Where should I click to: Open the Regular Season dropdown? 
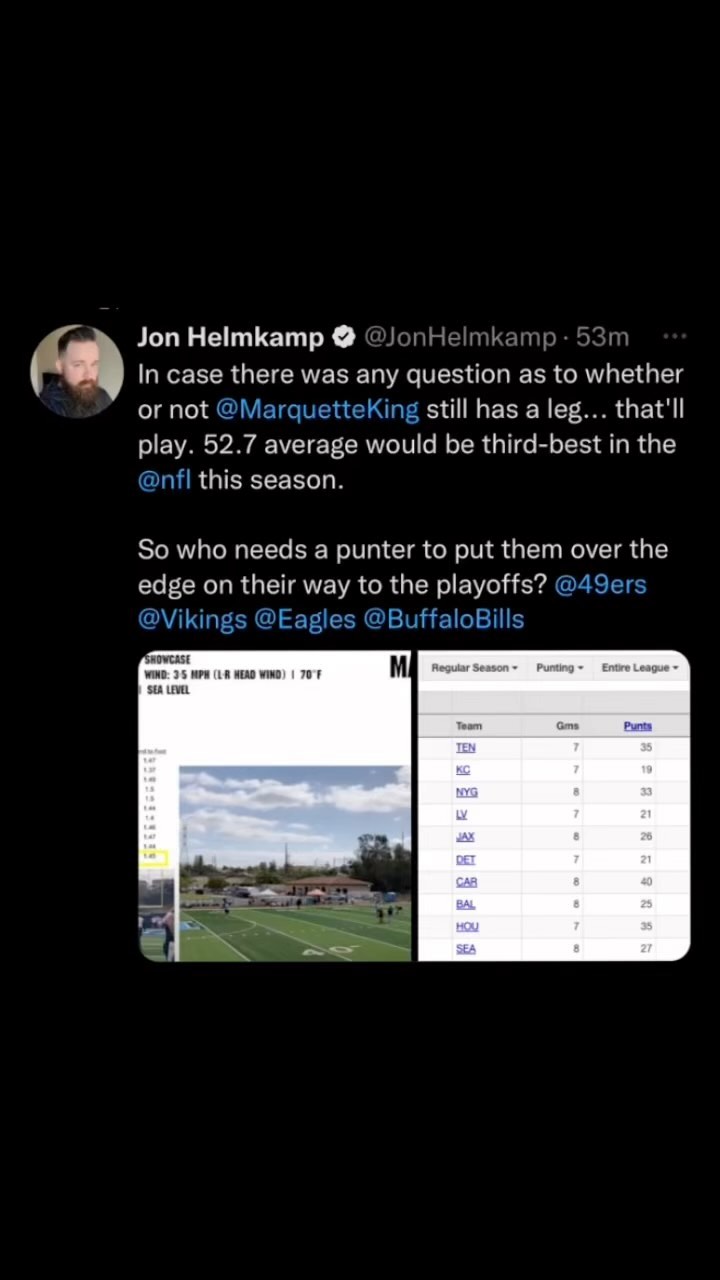474,668
